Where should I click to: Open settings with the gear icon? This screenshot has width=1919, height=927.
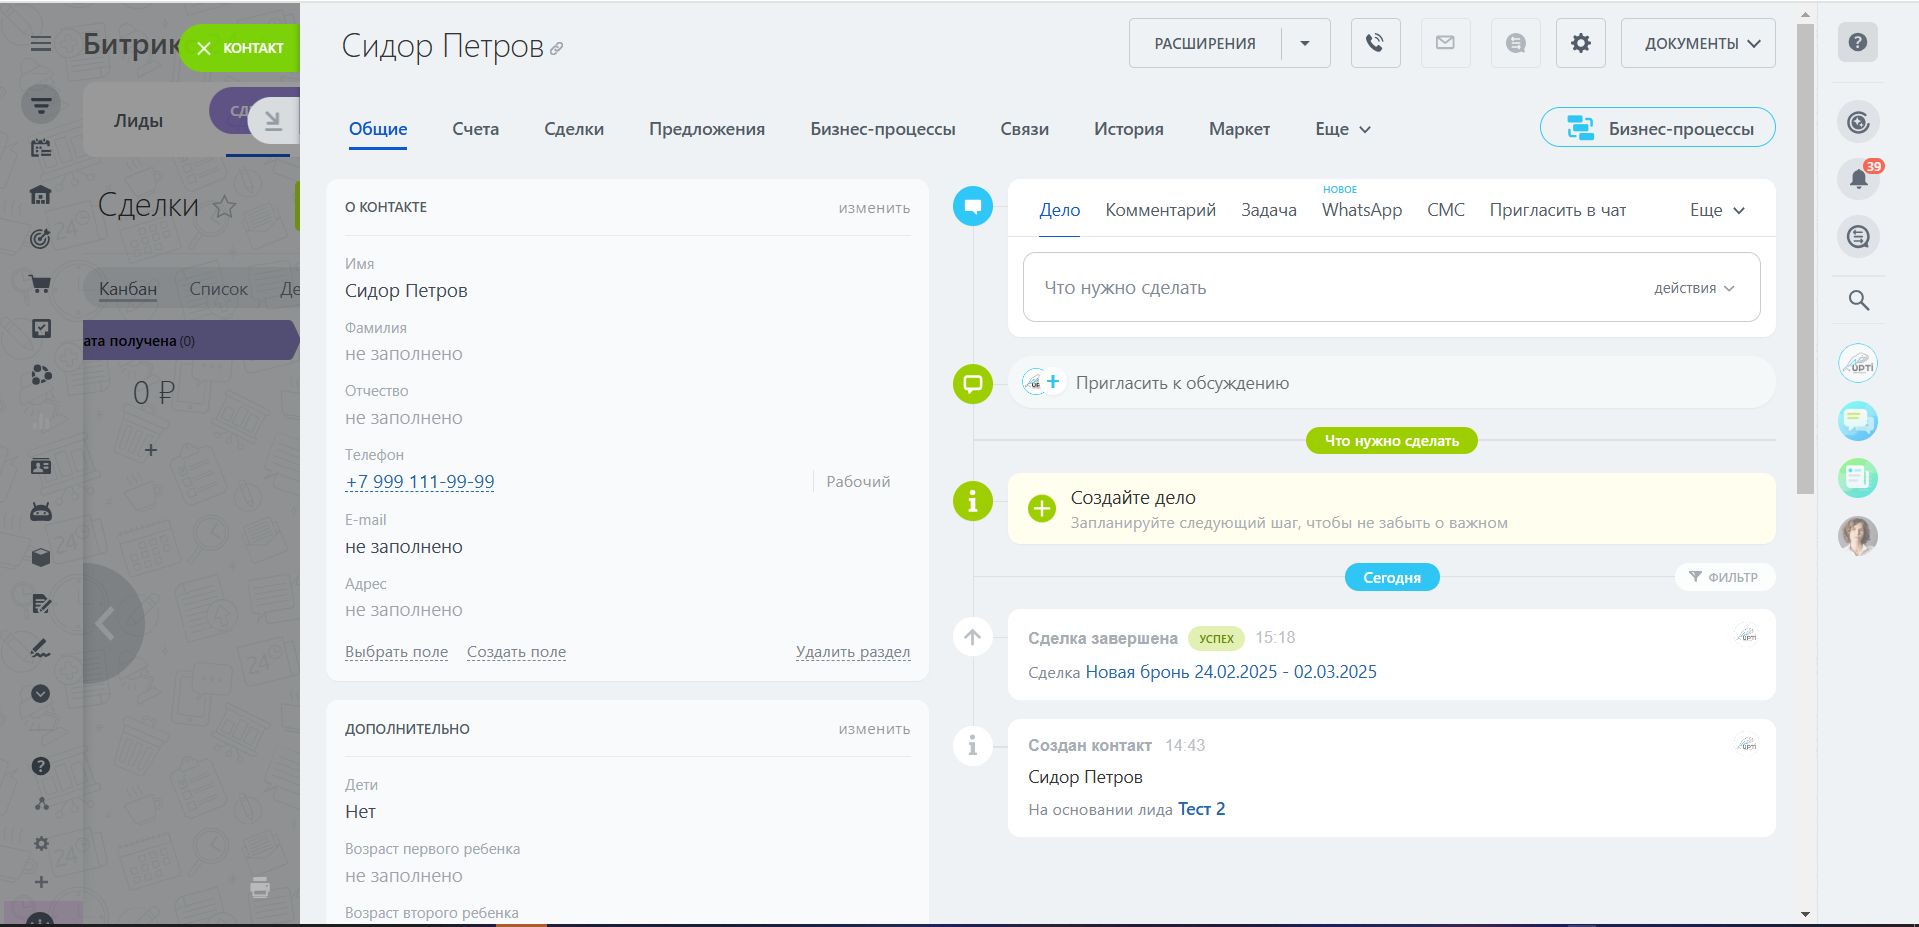[1580, 43]
